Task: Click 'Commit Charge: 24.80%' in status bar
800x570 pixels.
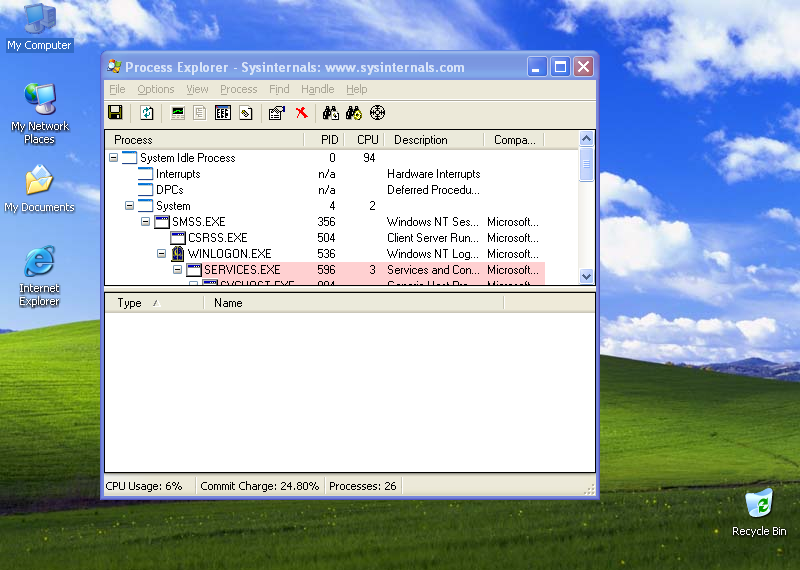Action: pyautogui.click(x=259, y=486)
